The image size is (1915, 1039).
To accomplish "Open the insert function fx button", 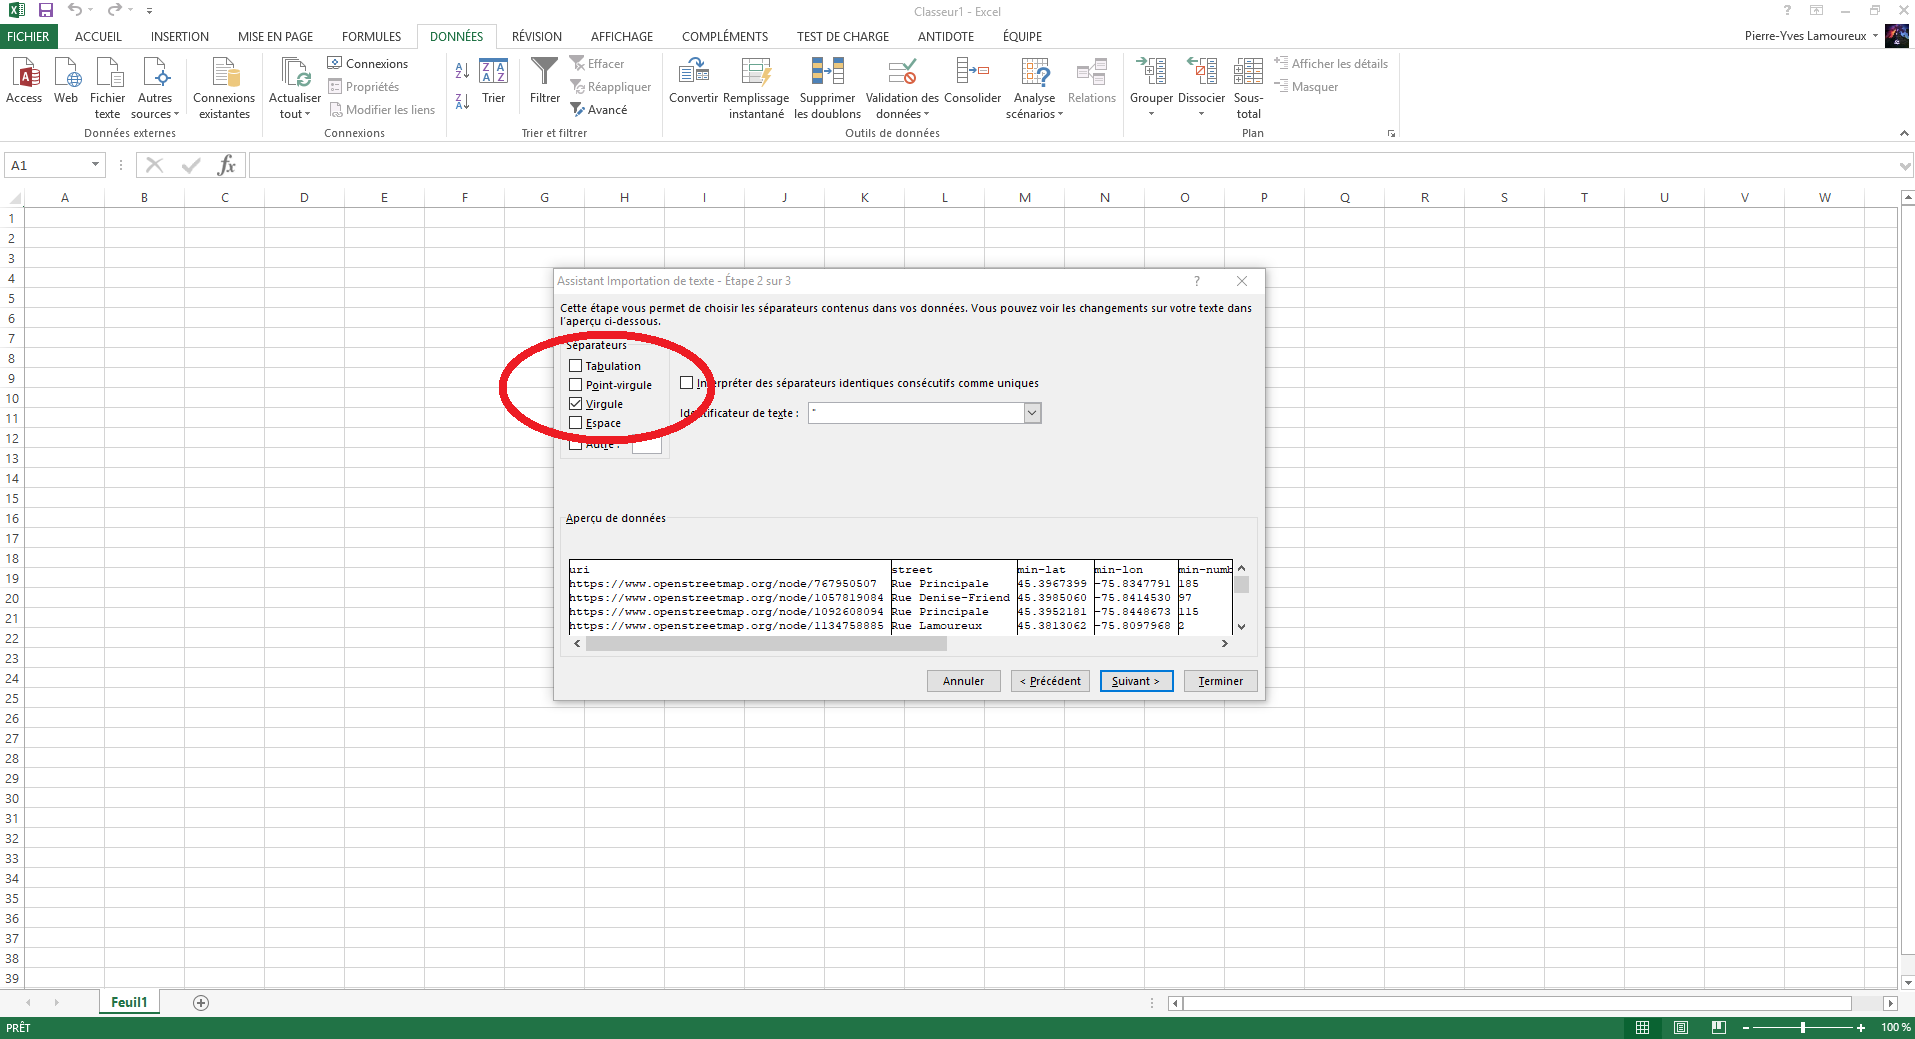I will coord(227,165).
